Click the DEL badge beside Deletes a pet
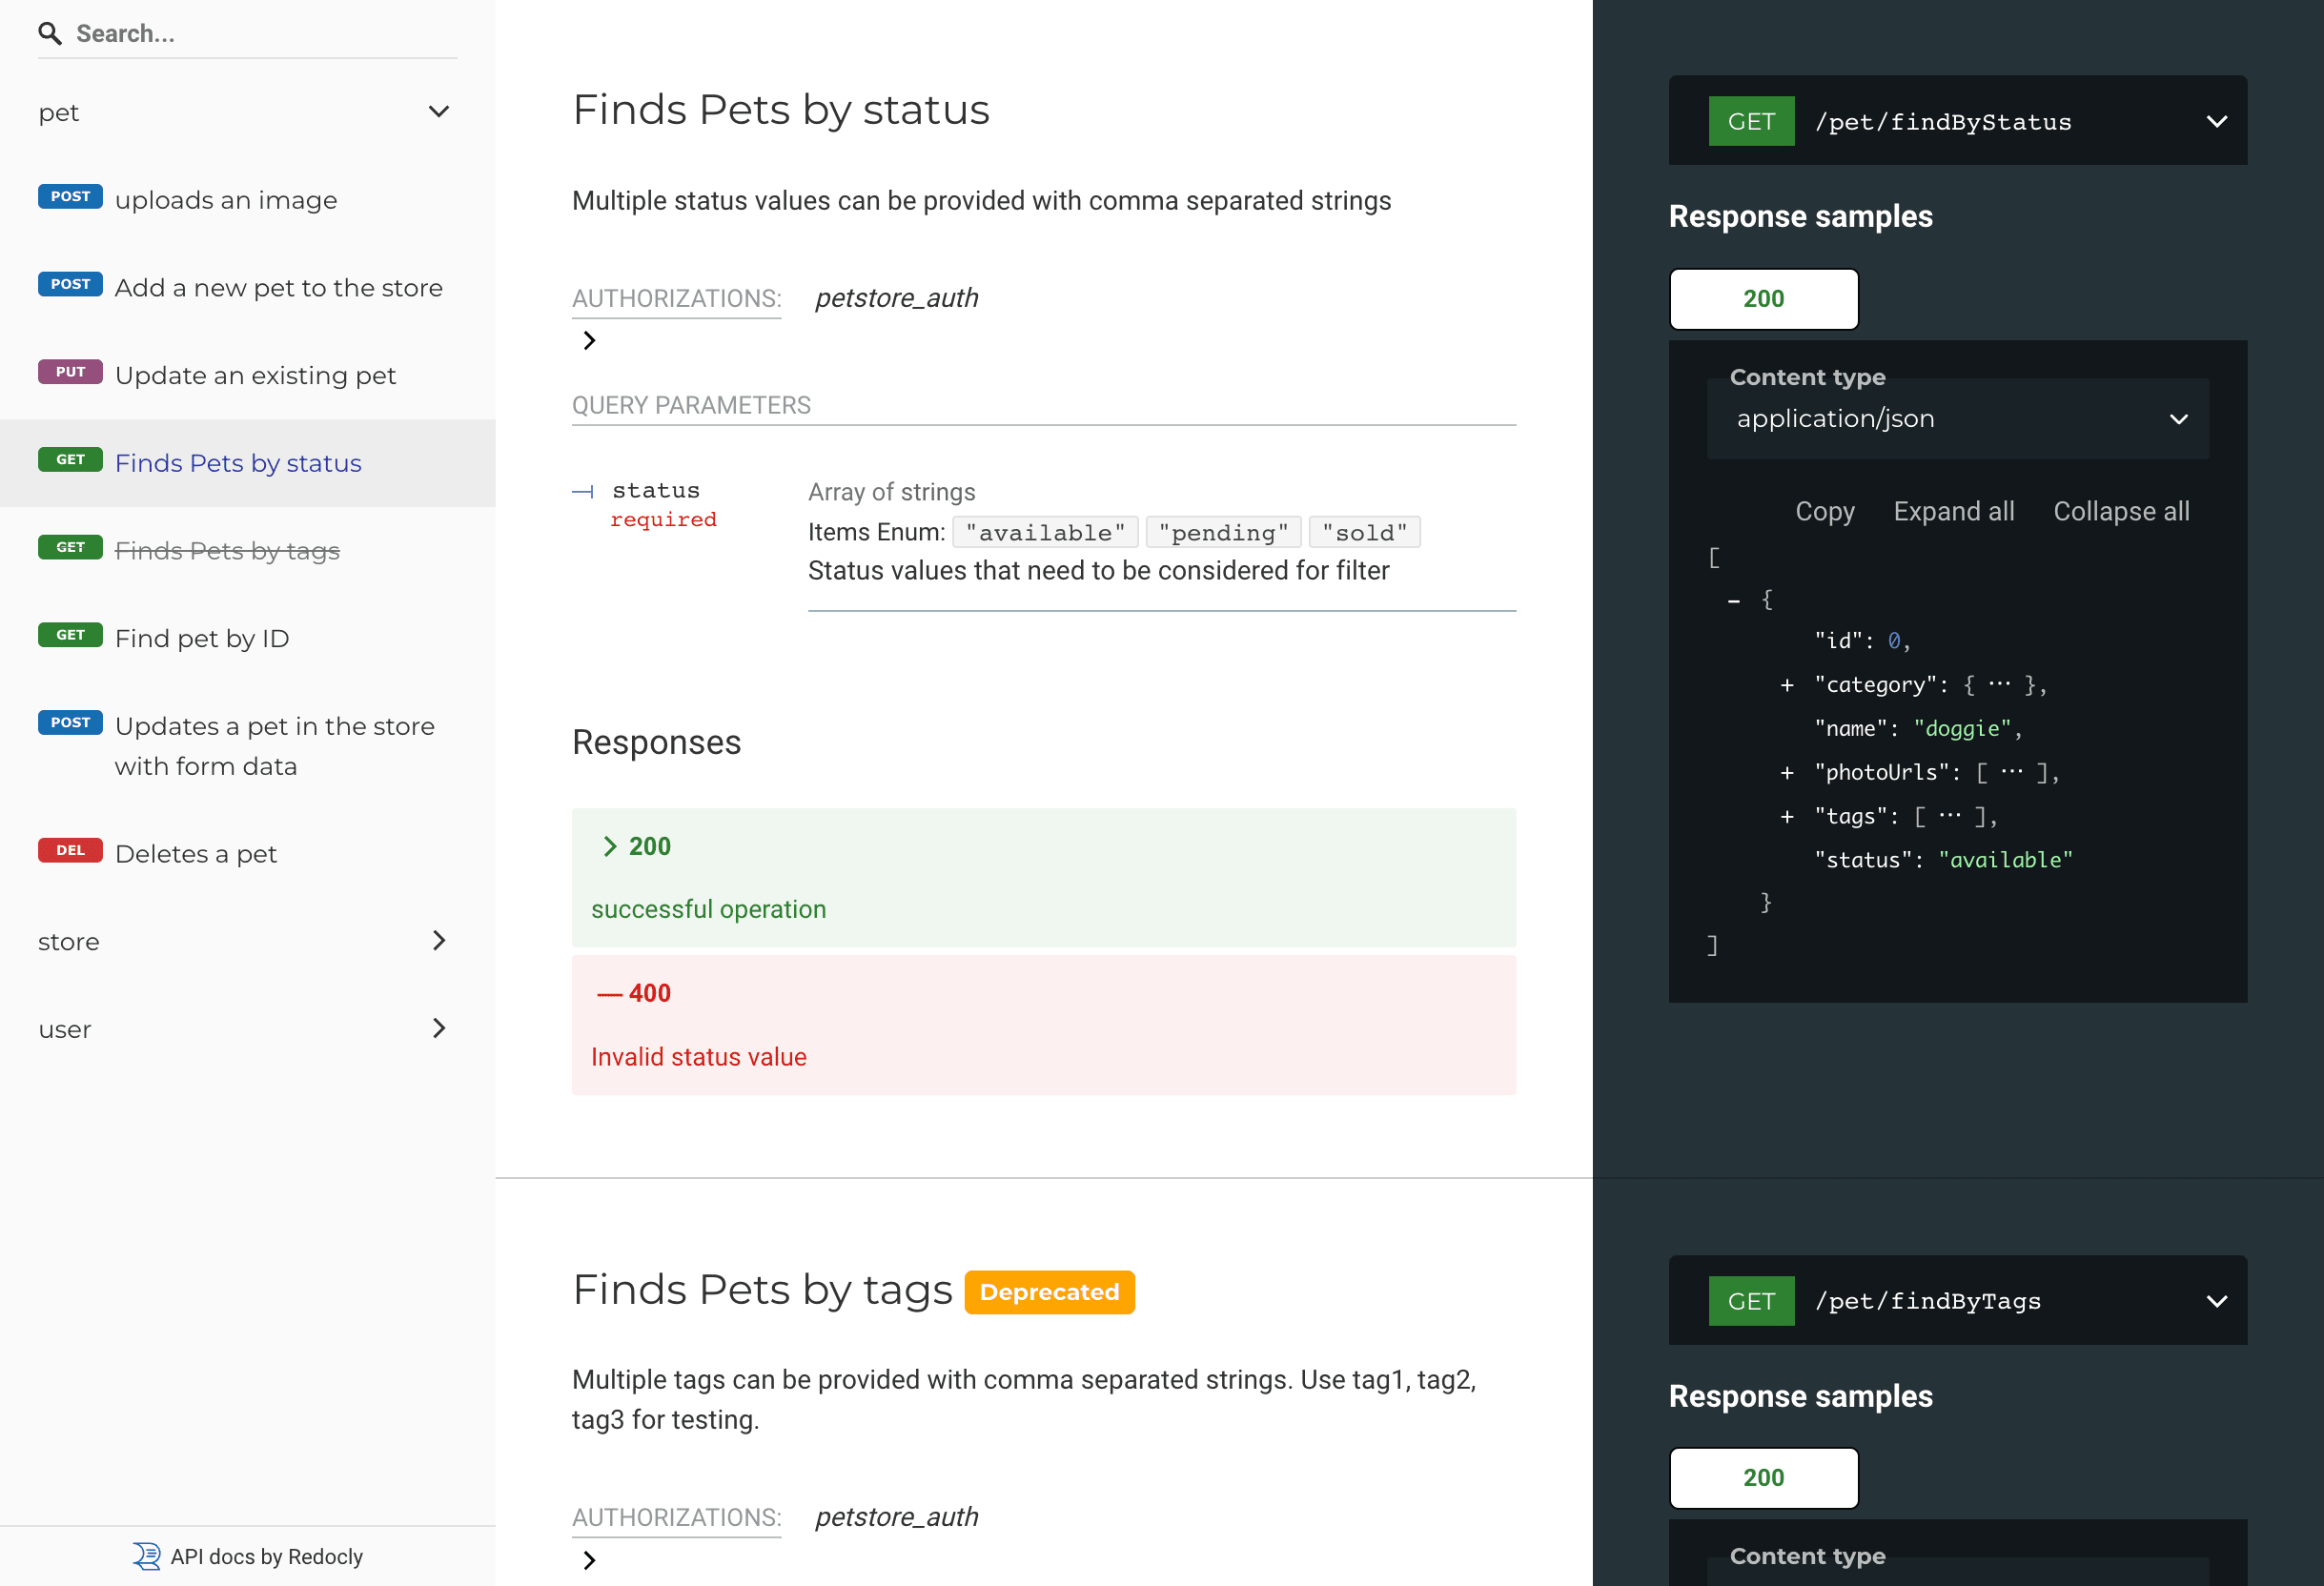2324x1586 pixels. [70, 851]
